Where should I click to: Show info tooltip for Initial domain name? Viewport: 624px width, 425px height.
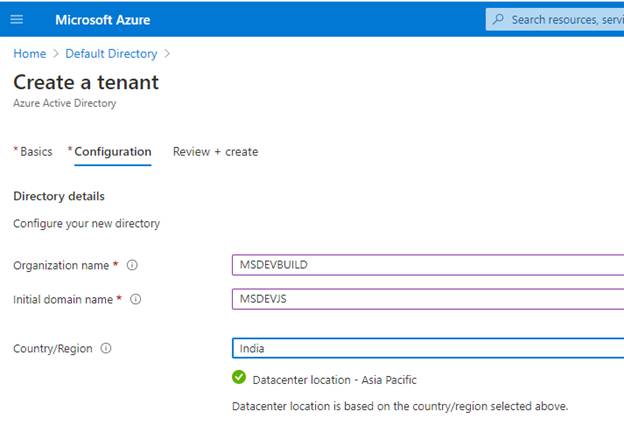[x=136, y=299]
